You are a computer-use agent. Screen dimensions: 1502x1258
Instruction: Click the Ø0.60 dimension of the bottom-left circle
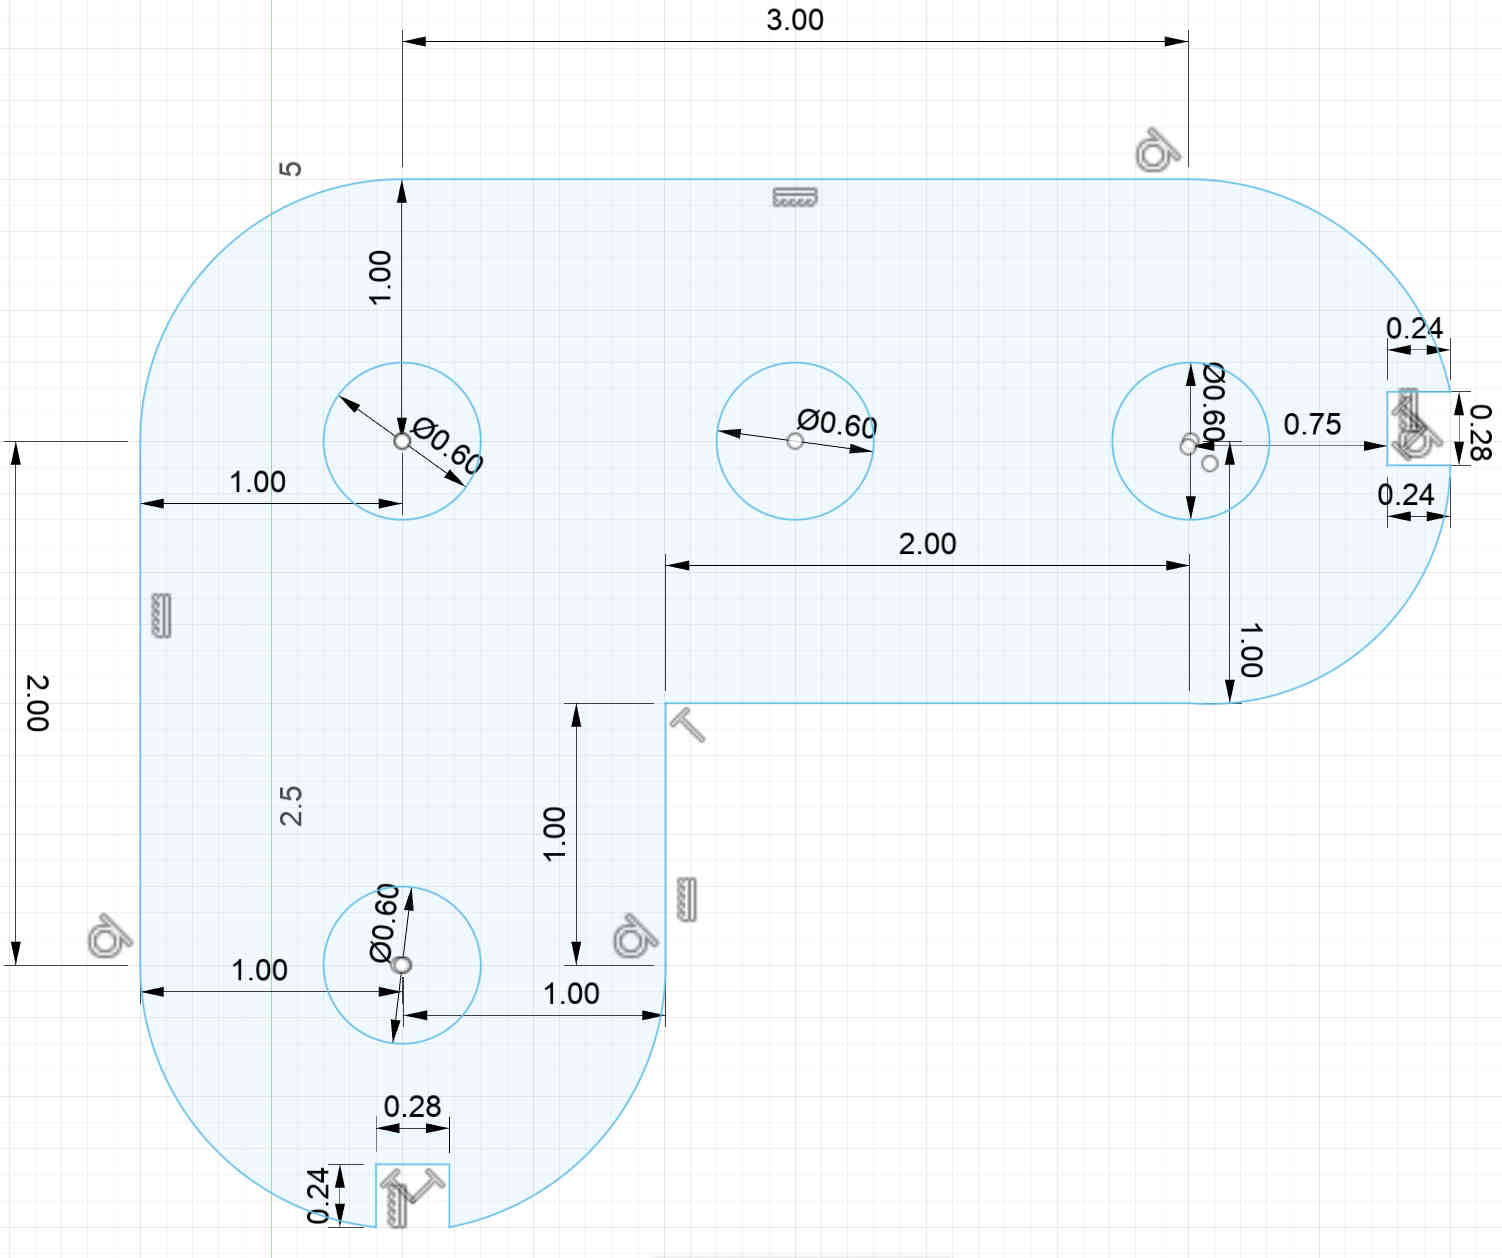385,923
